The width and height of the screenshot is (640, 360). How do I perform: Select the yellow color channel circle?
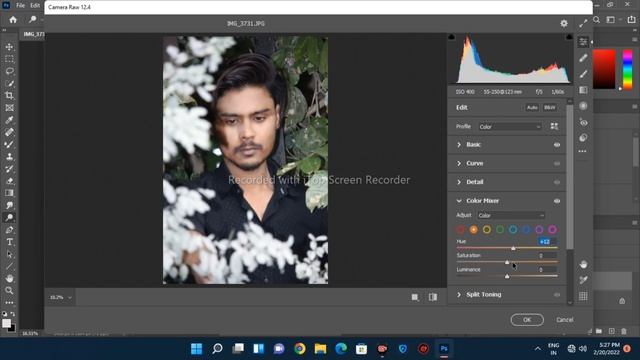pyautogui.click(x=487, y=230)
